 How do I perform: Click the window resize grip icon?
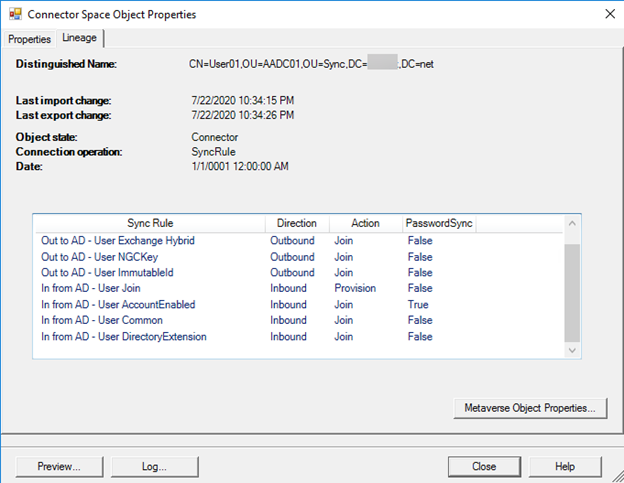(616, 476)
